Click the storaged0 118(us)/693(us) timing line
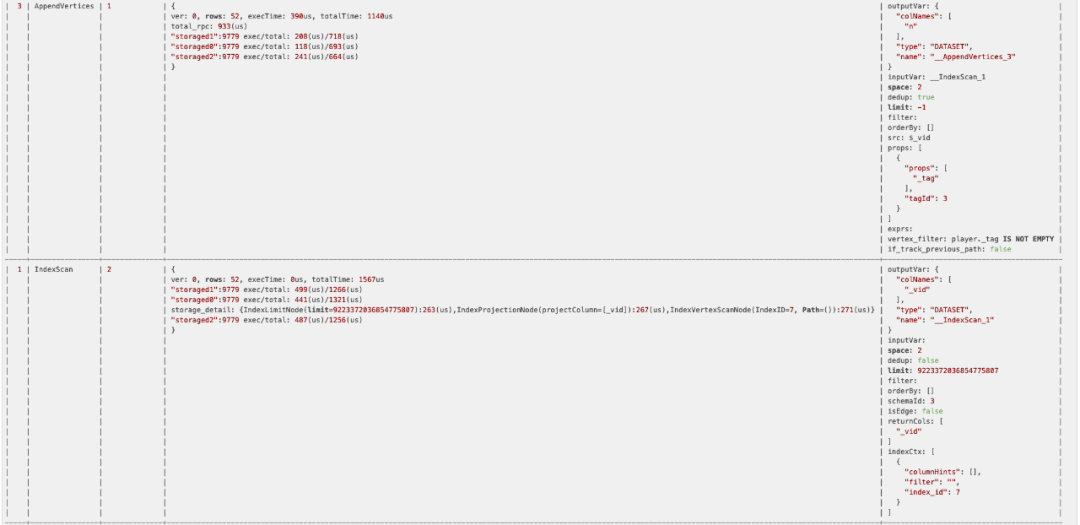 [264, 46]
